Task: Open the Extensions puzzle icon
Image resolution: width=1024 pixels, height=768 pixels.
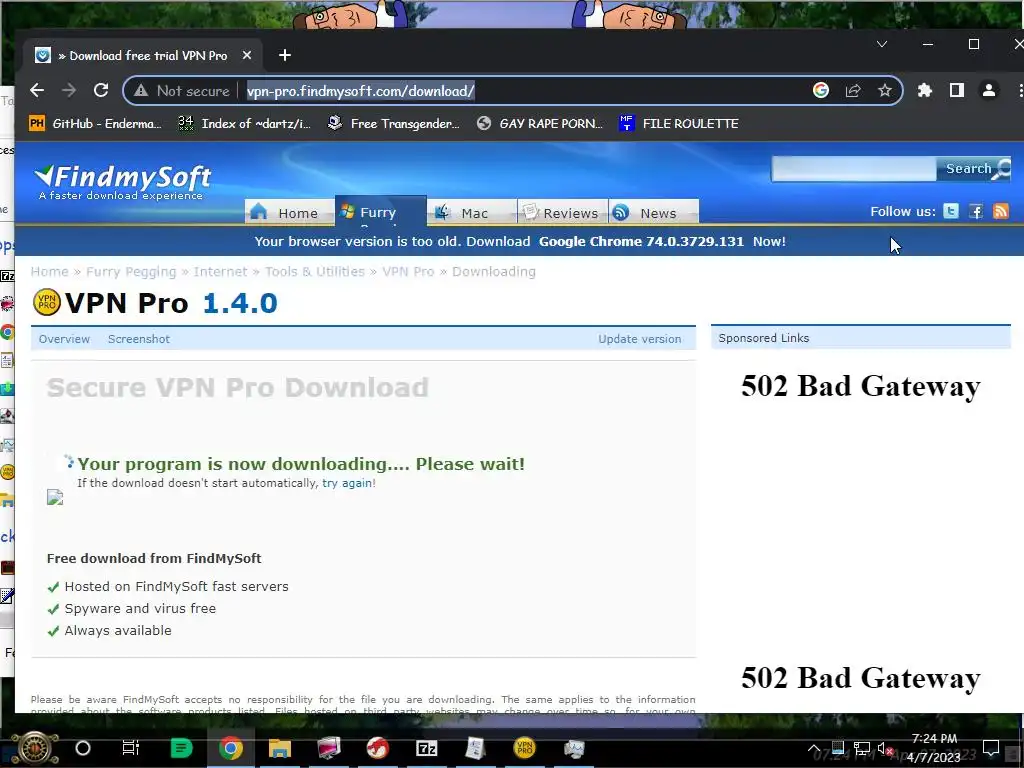Action: pyautogui.click(x=925, y=90)
